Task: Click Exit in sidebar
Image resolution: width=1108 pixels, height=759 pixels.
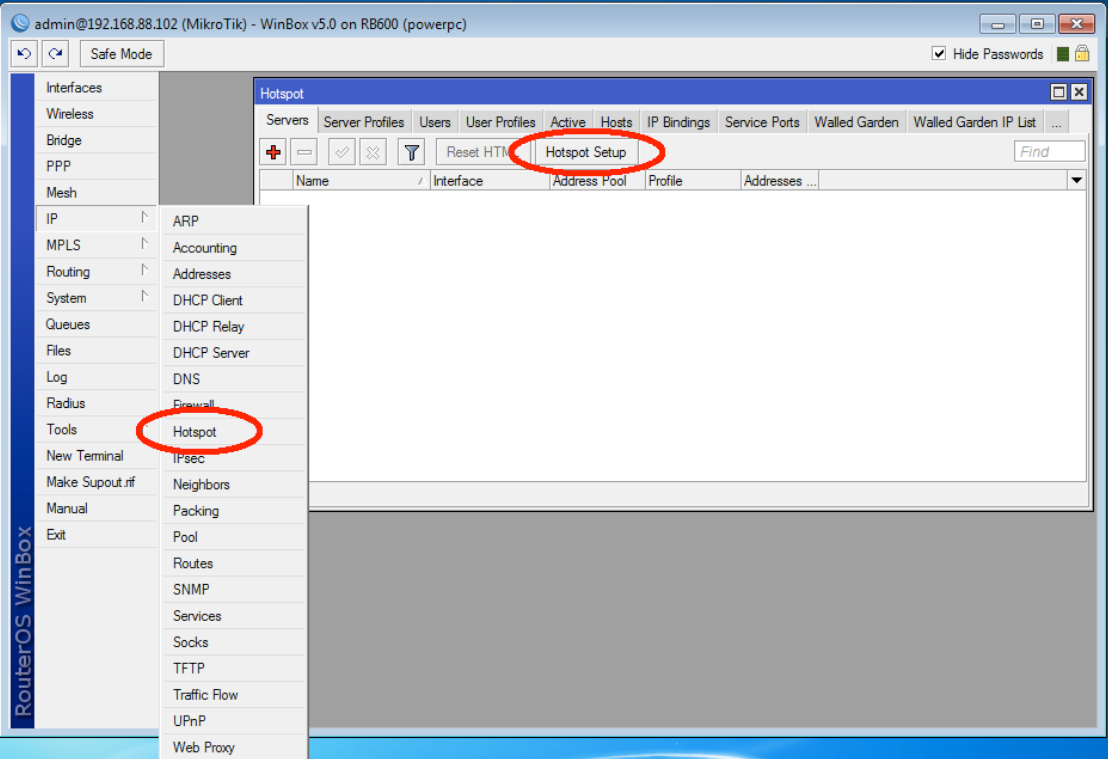Action: pyautogui.click(x=96, y=534)
